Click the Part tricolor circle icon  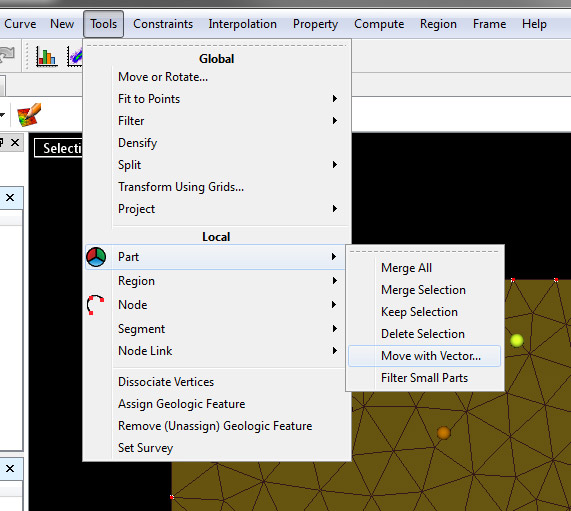(96, 257)
